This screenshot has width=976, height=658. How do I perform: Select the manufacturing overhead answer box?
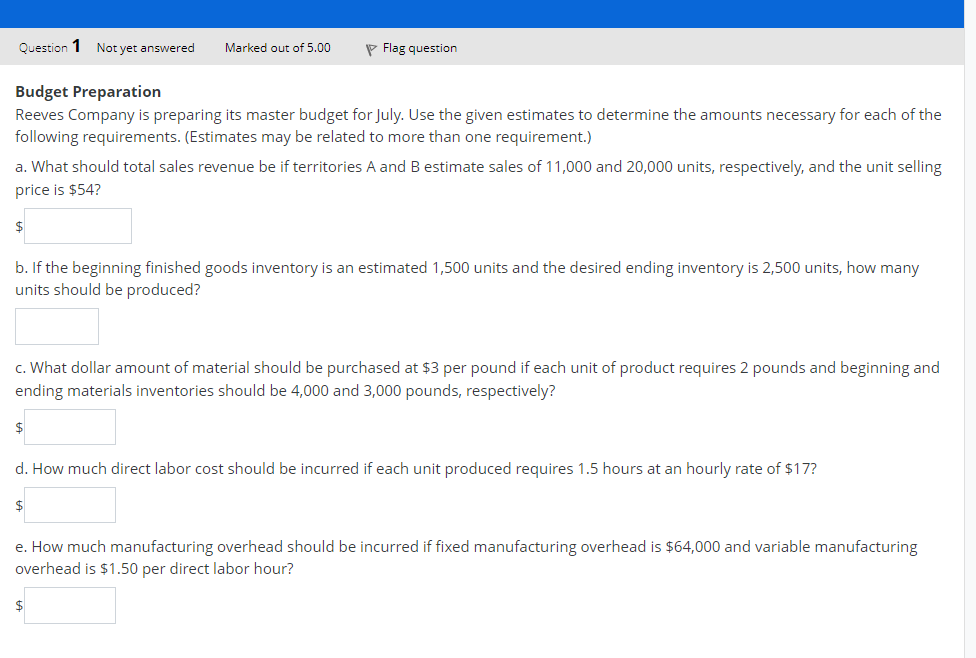tap(70, 605)
